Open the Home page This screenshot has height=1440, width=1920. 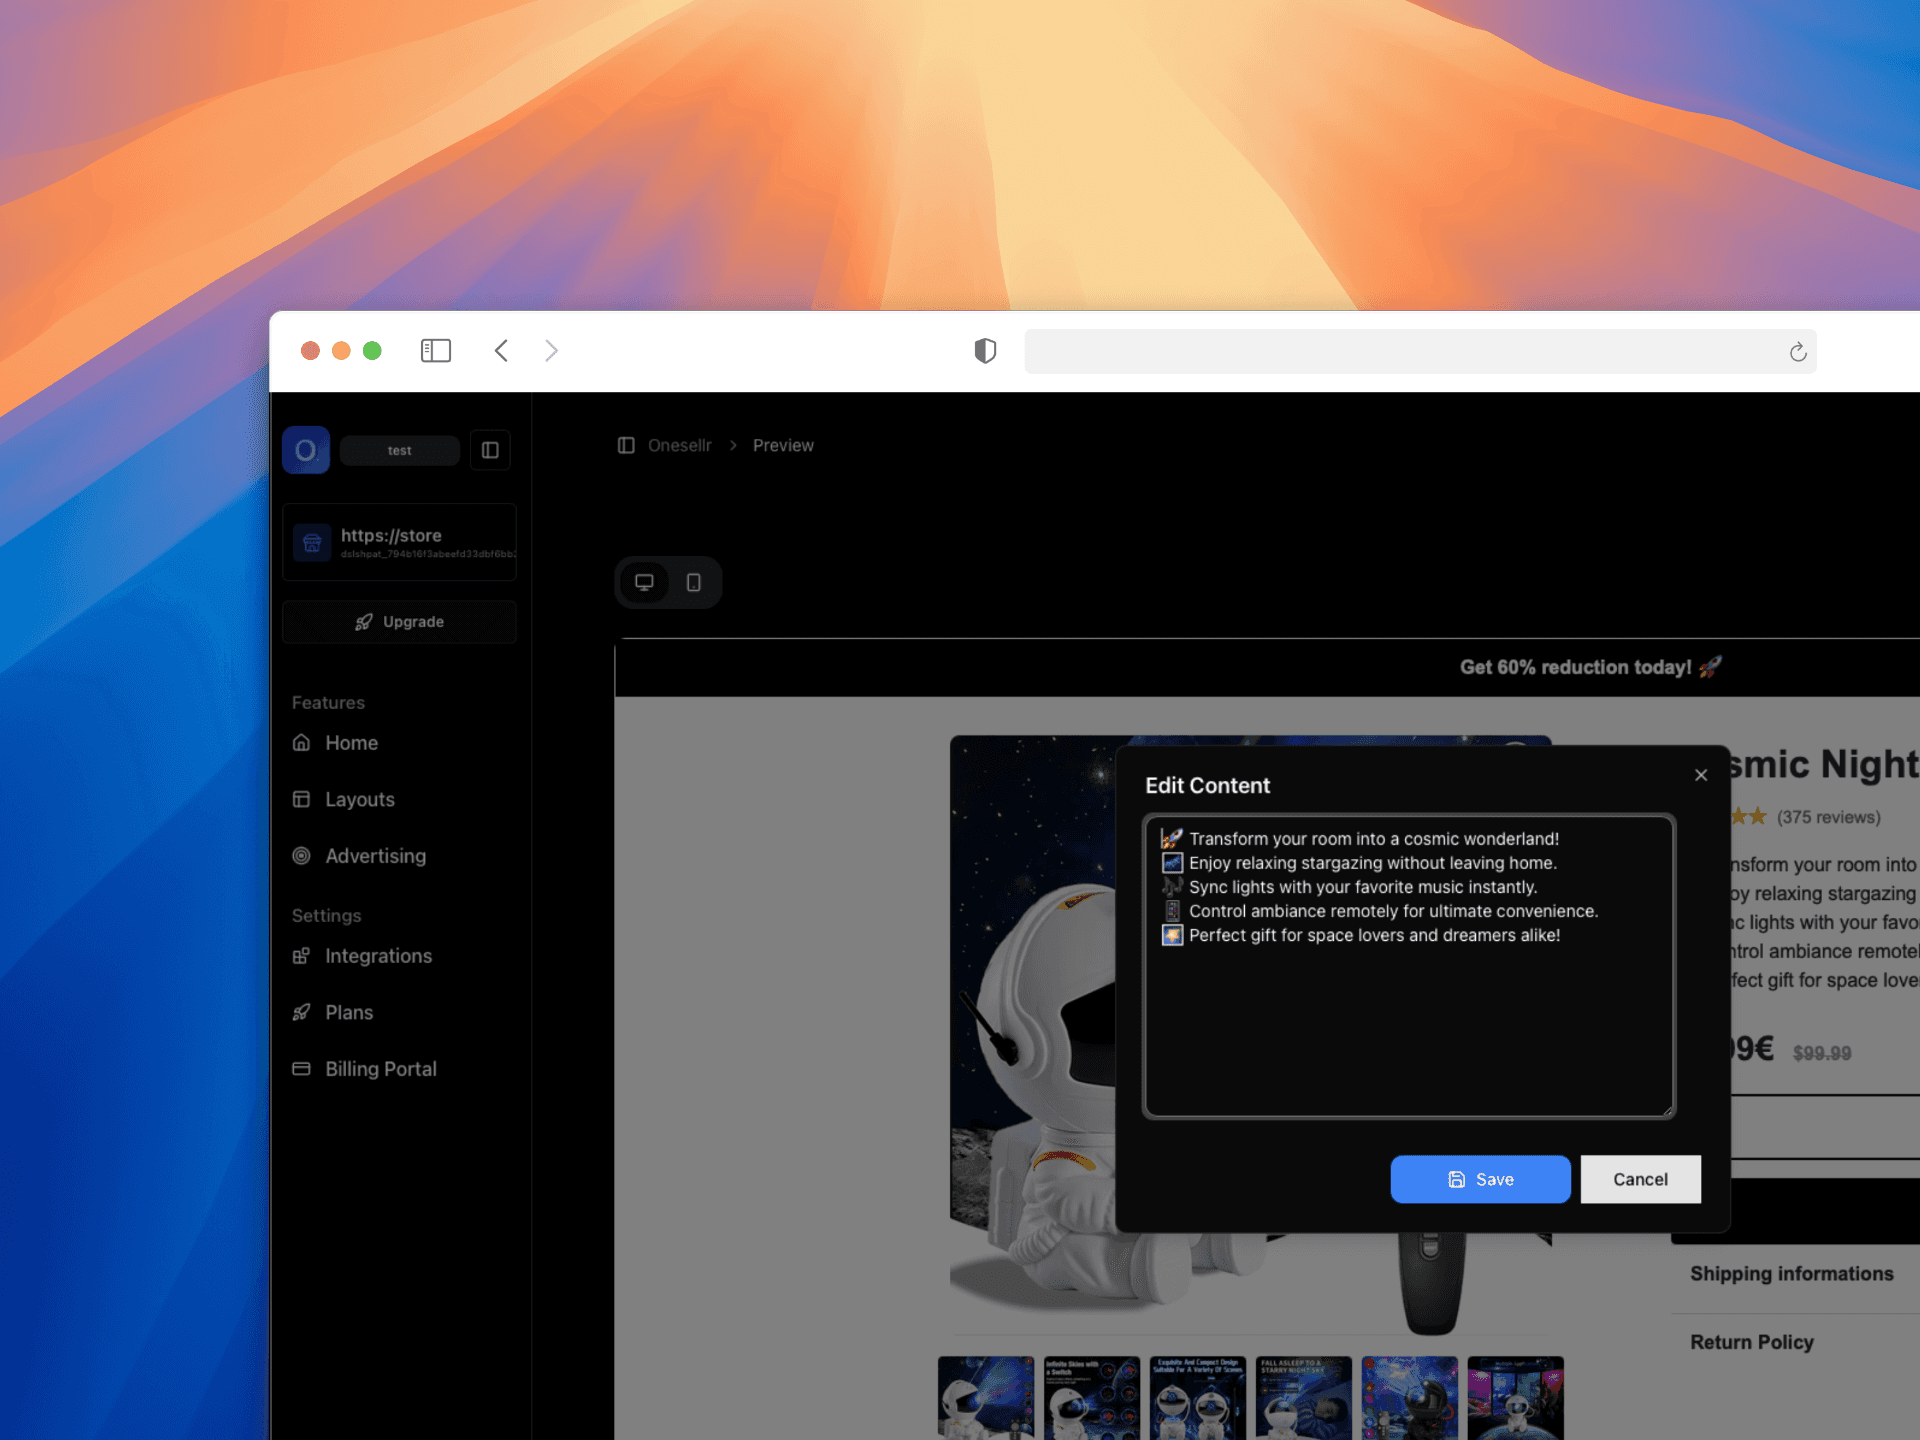pos(351,743)
